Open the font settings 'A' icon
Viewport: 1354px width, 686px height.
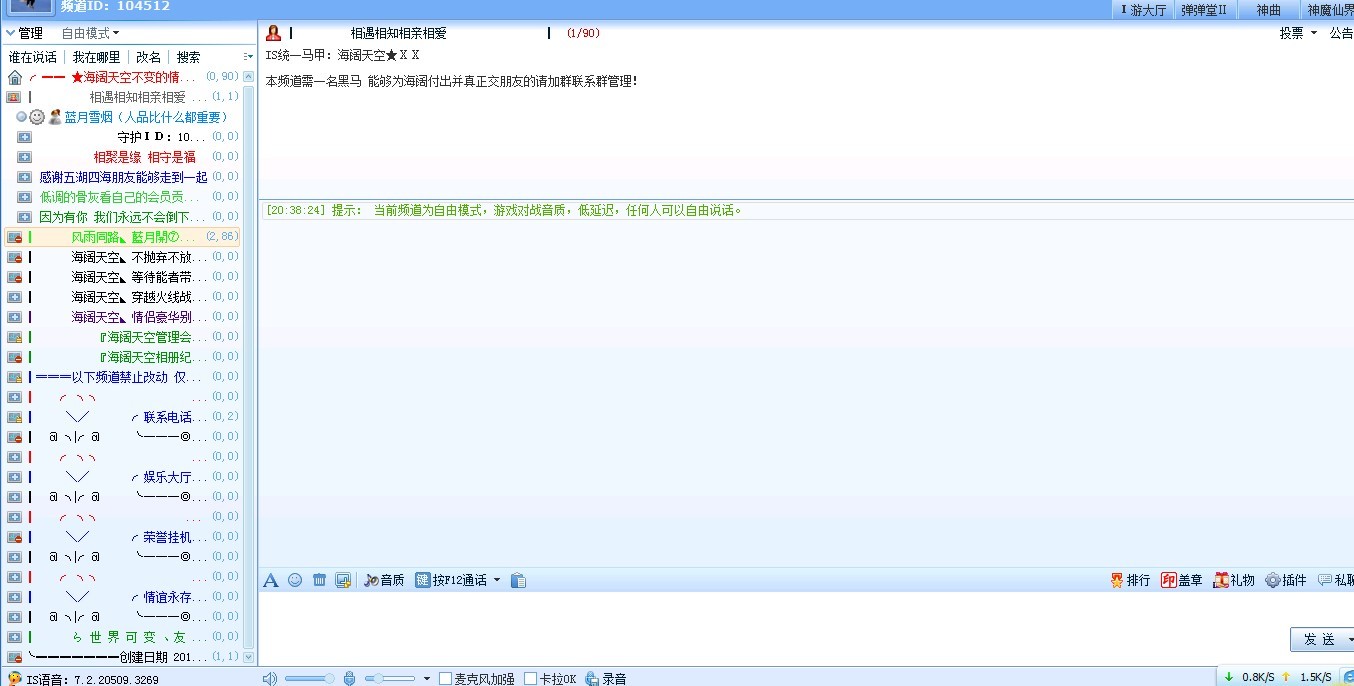[x=271, y=580]
